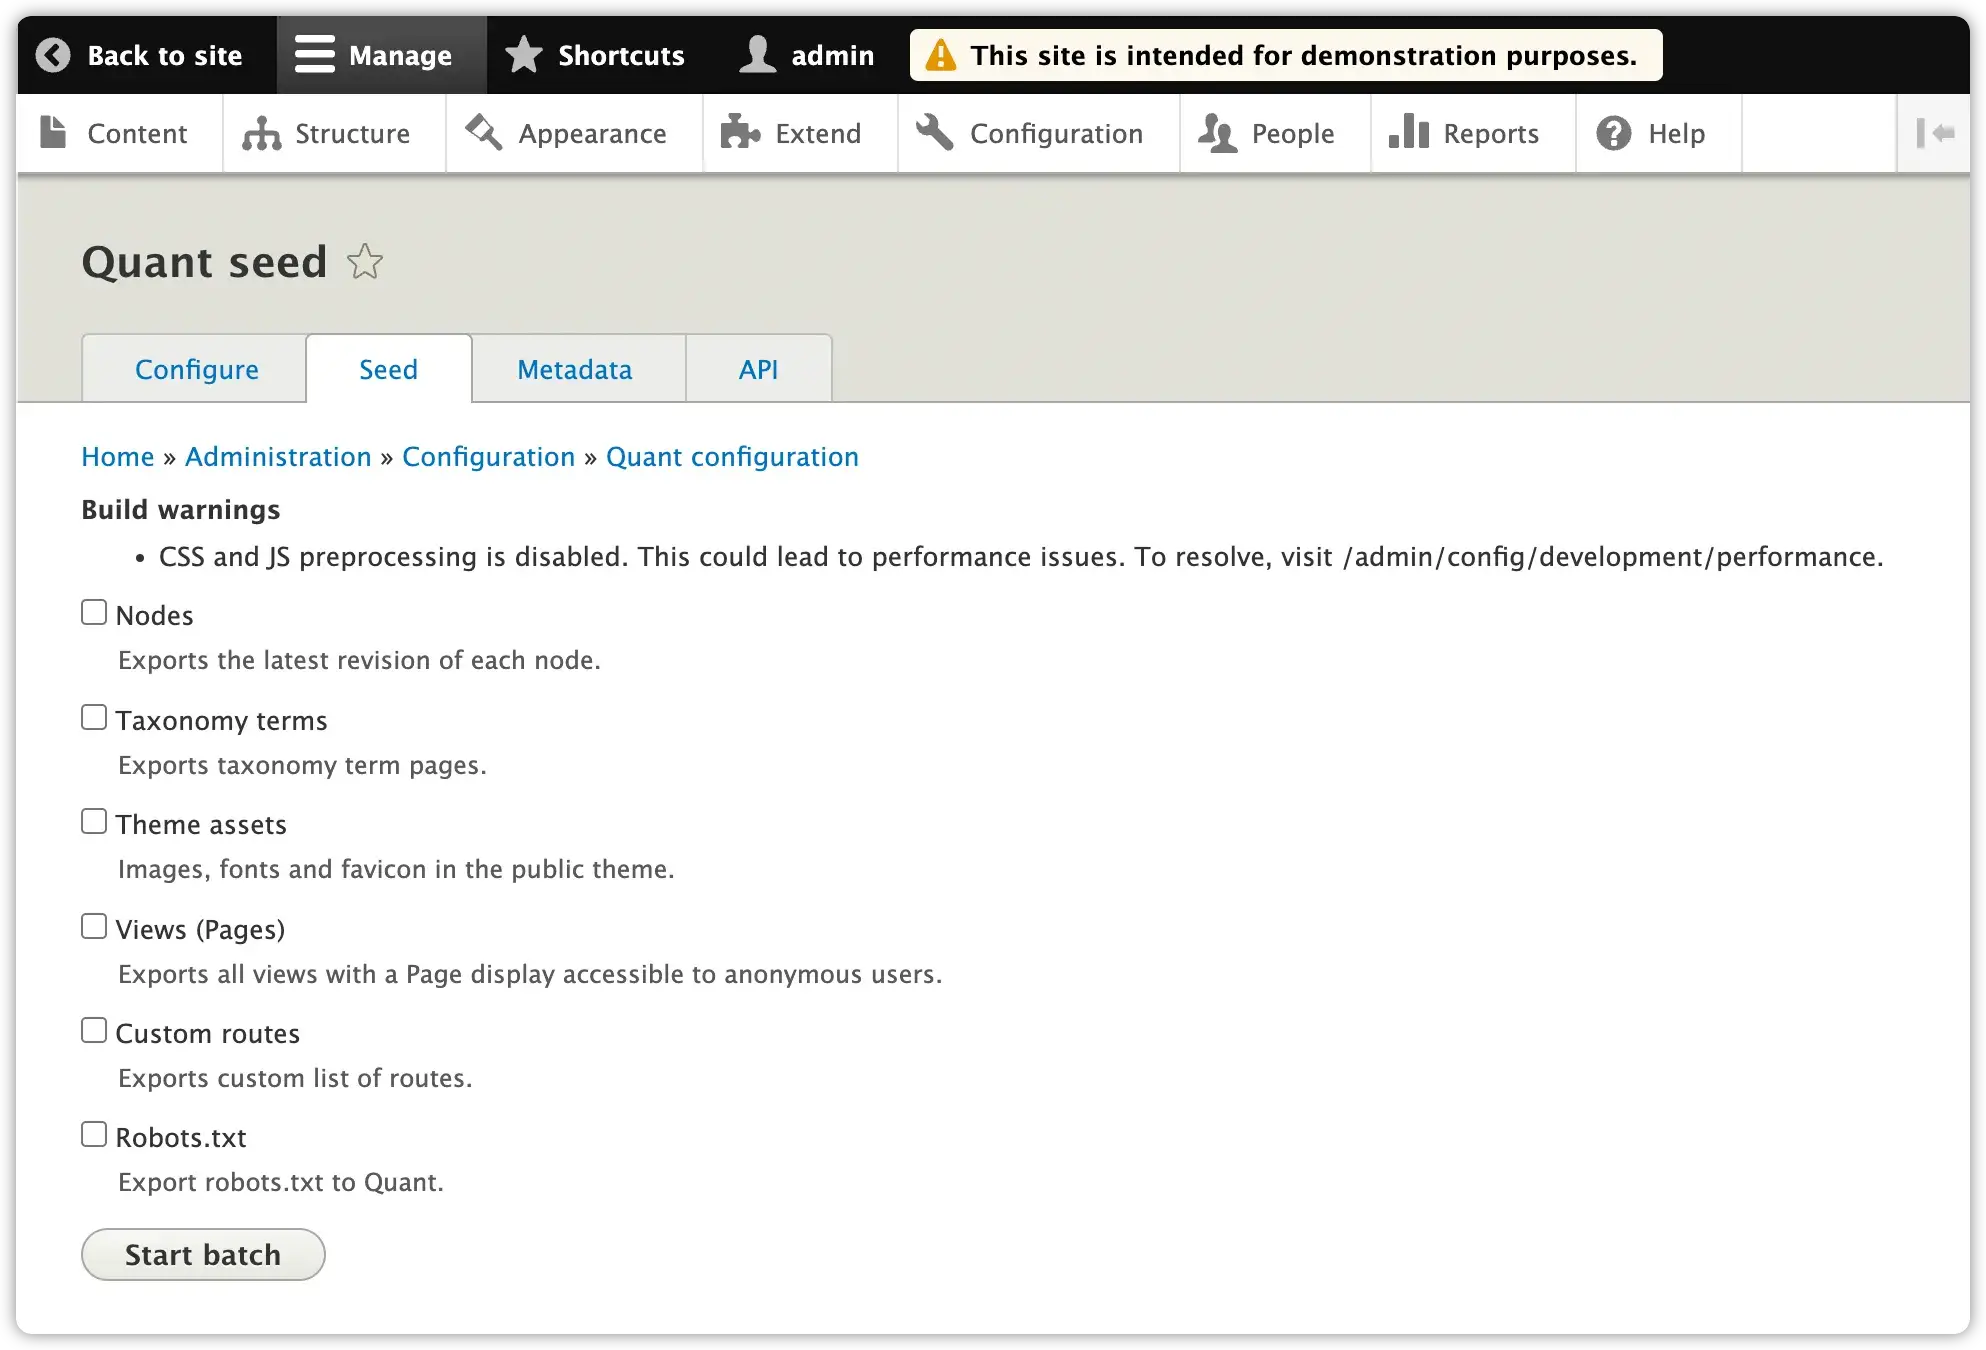Switch to the Metadata tab

[x=574, y=368]
